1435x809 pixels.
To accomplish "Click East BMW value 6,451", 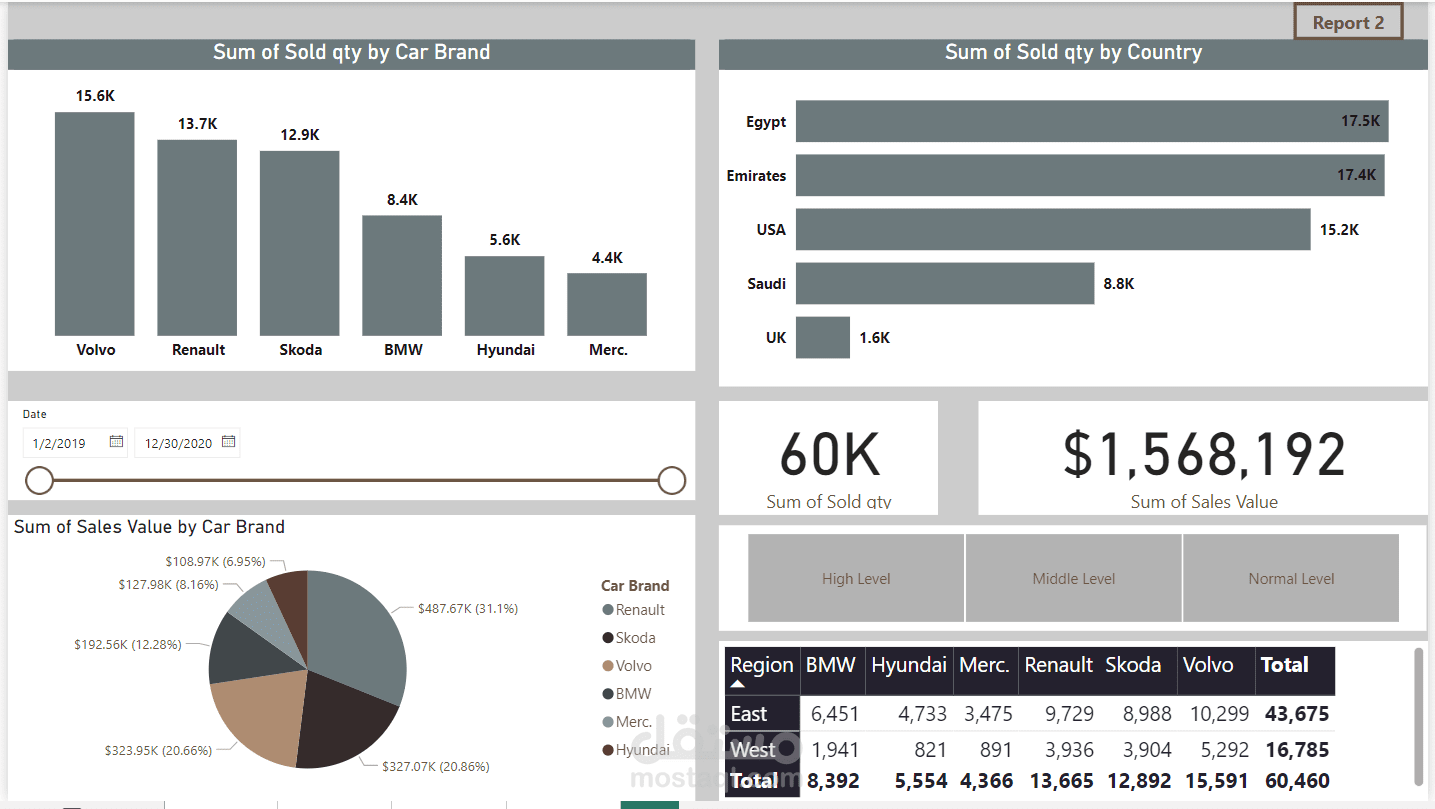I will [835, 714].
